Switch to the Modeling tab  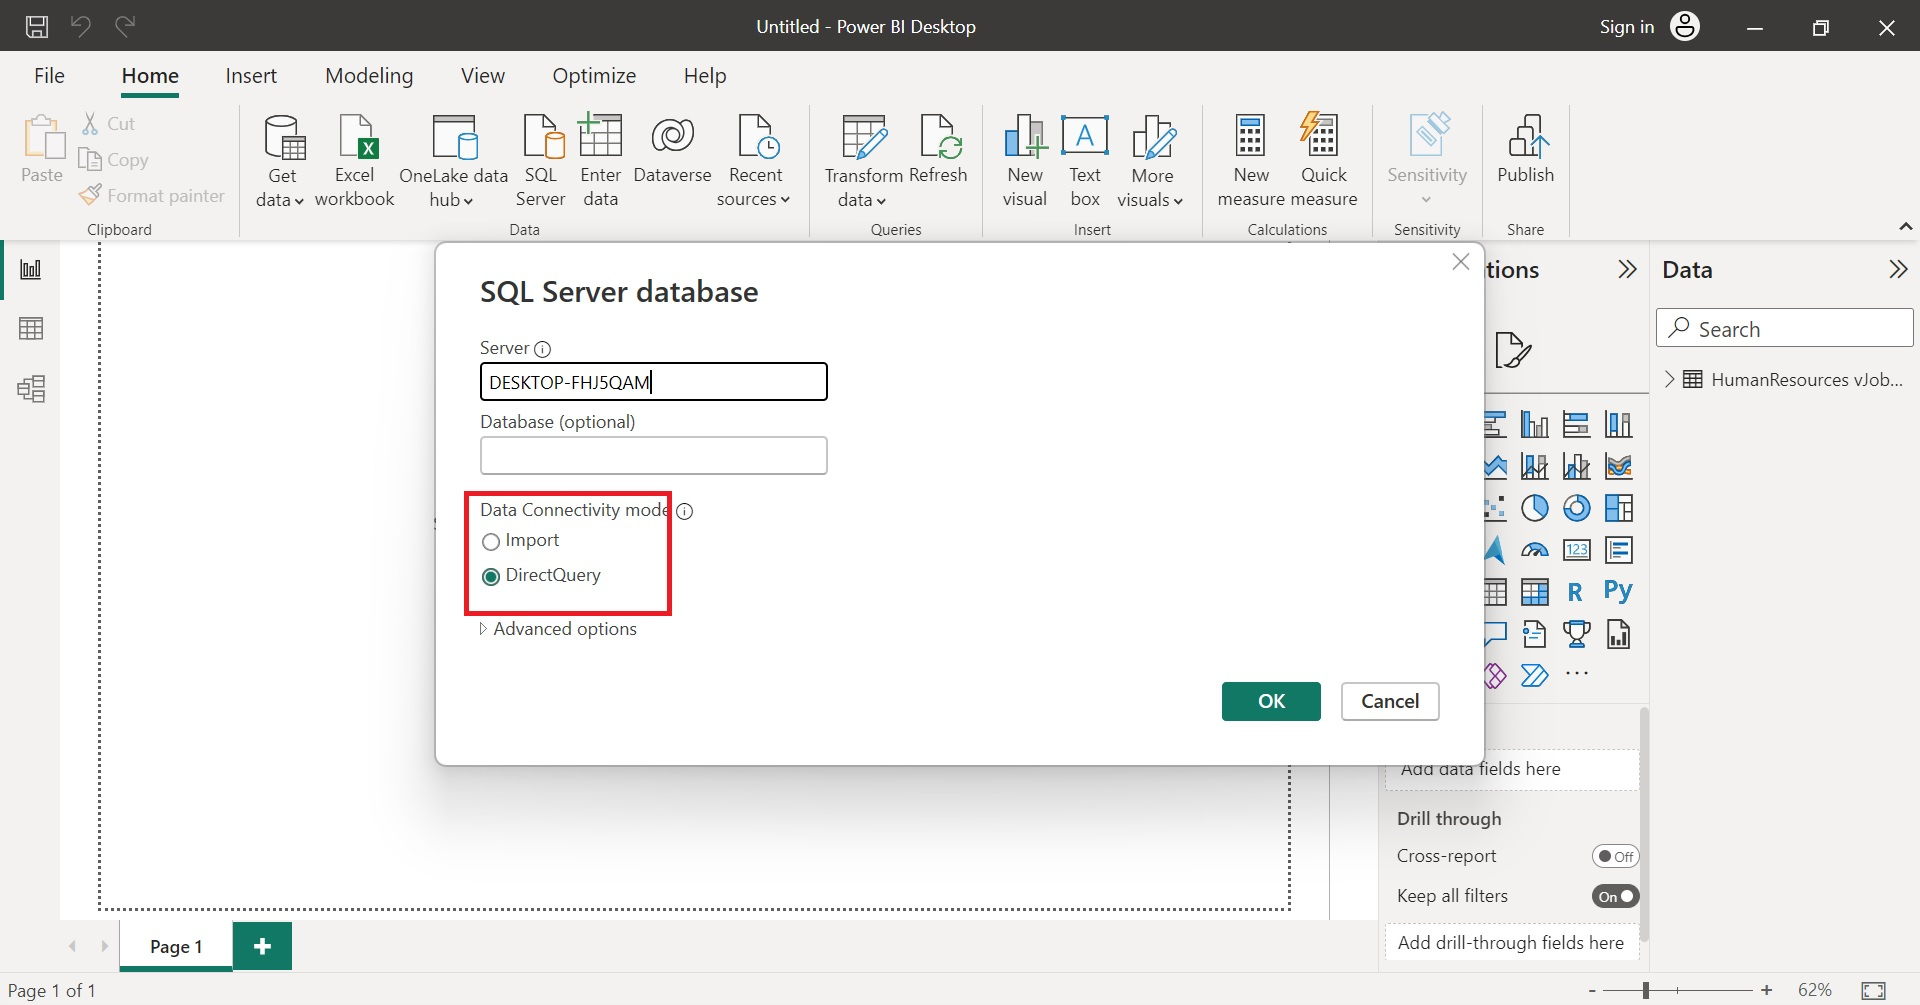[x=369, y=76]
